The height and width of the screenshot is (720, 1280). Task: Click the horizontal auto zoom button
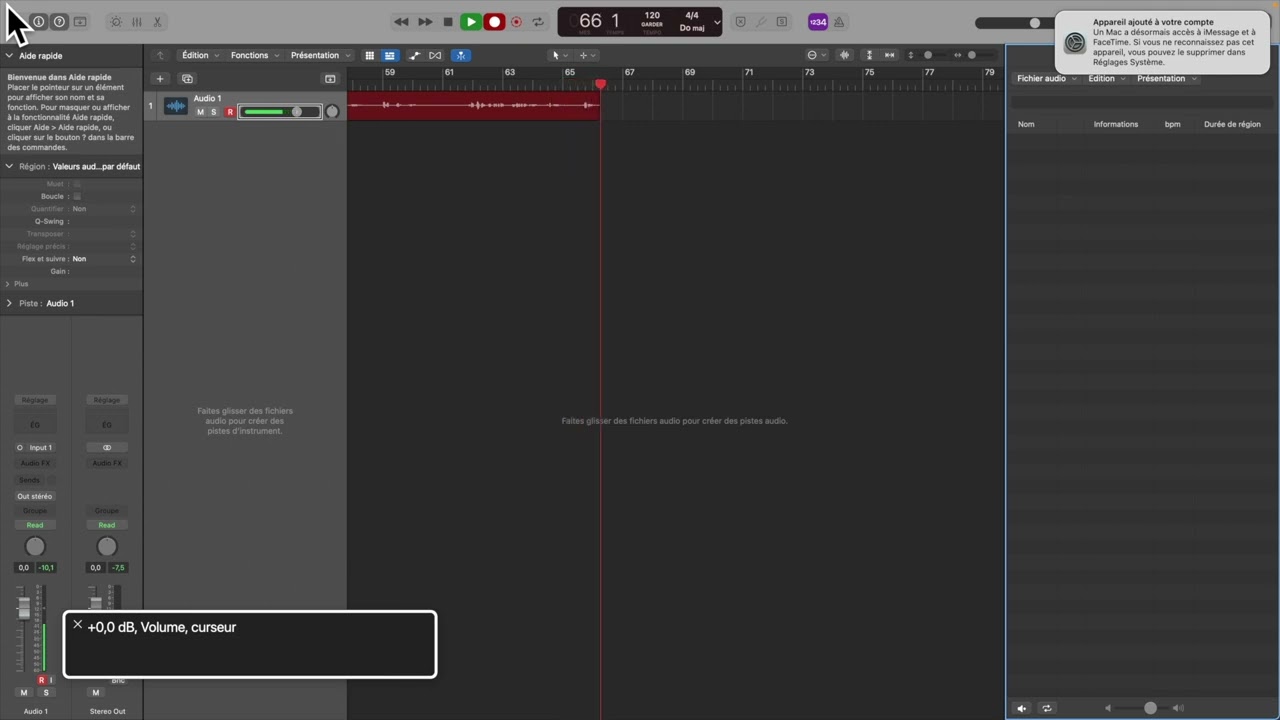pos(889,55)
